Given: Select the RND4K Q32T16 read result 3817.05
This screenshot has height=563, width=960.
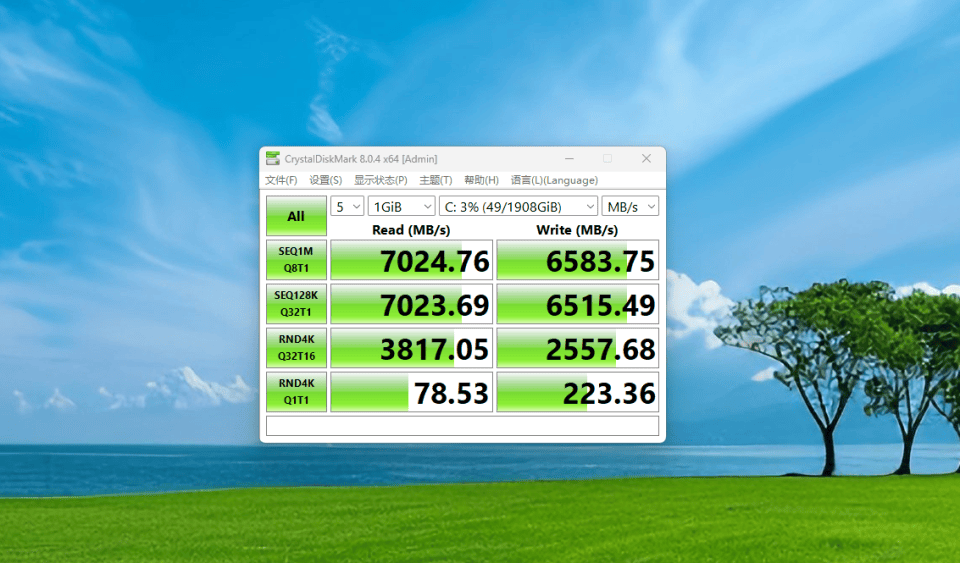Looking at the screenshot, I should tap(411, 348).
